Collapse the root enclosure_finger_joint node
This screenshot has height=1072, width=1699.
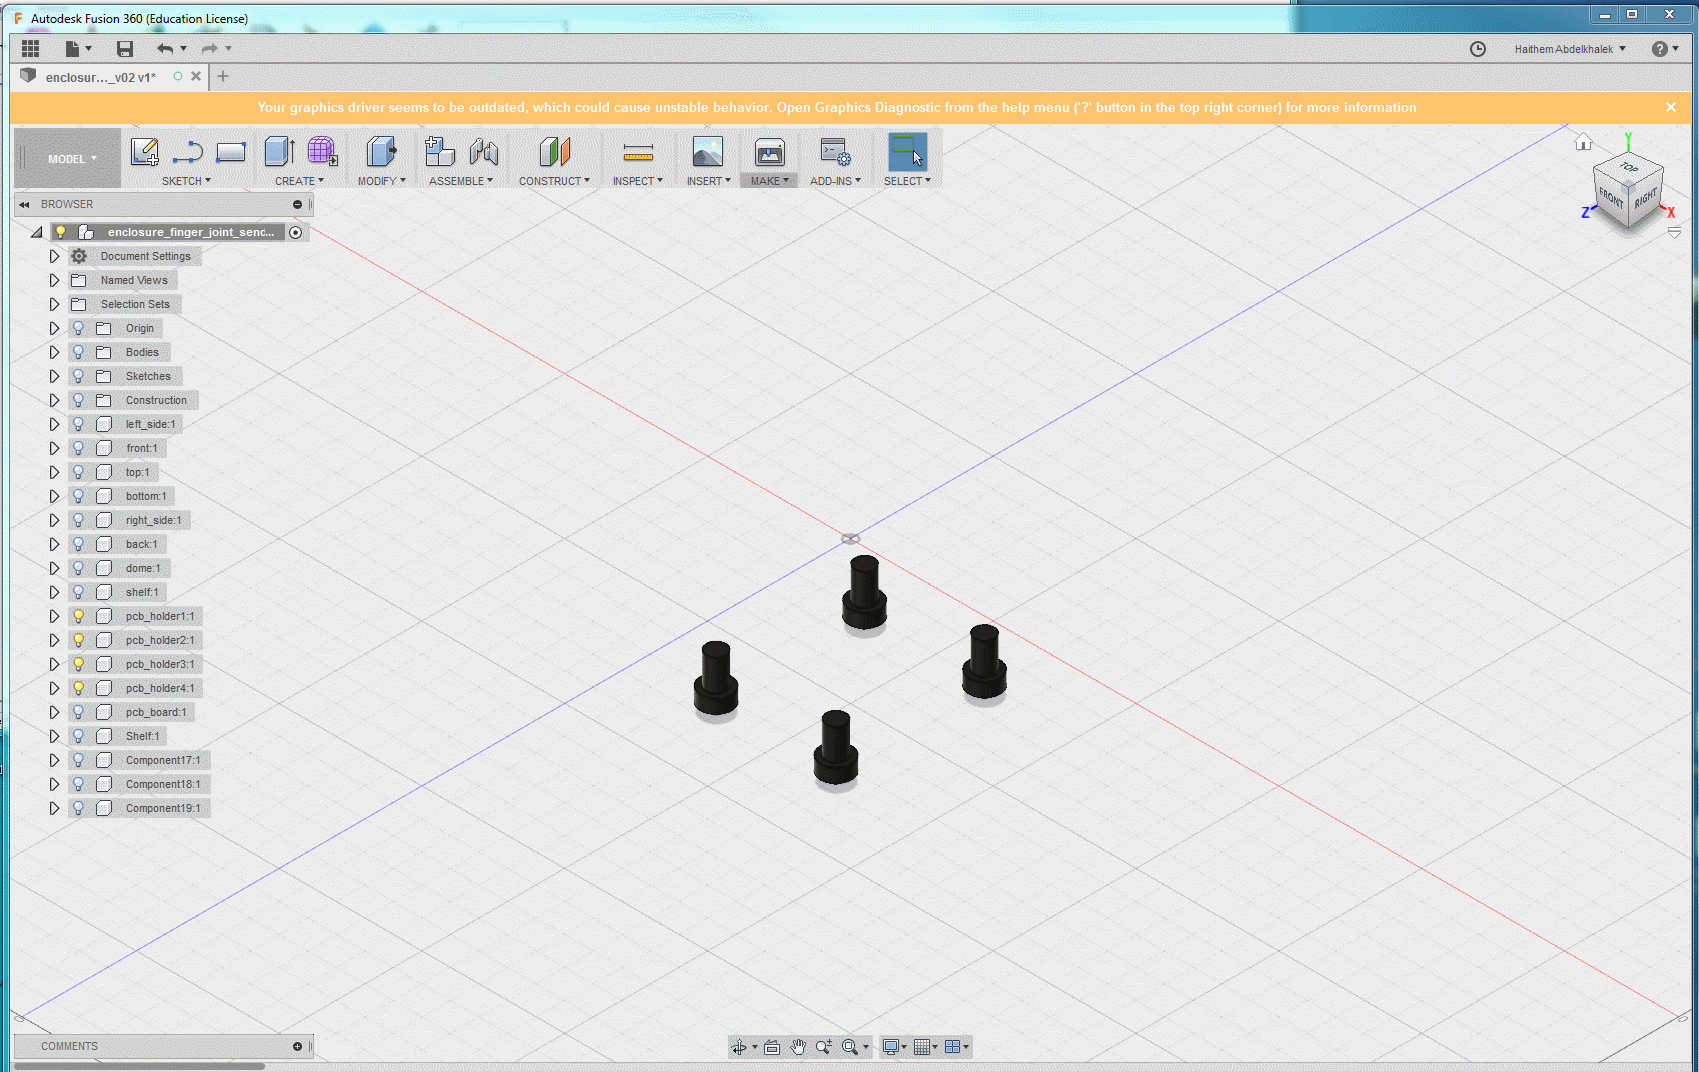click(x=37, y=232)
